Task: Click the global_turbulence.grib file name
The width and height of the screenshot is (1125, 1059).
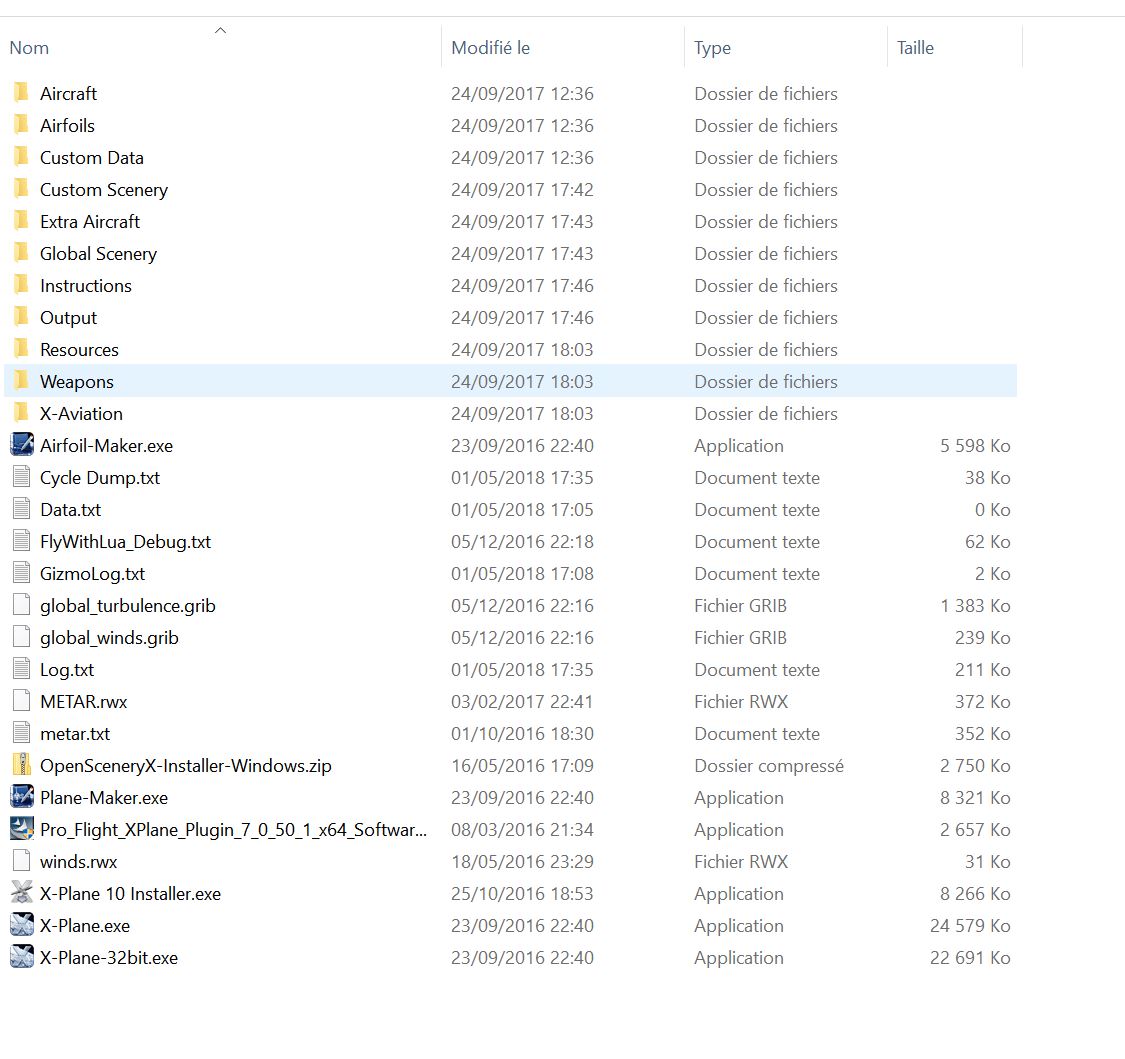Action: tap(128, 606)
